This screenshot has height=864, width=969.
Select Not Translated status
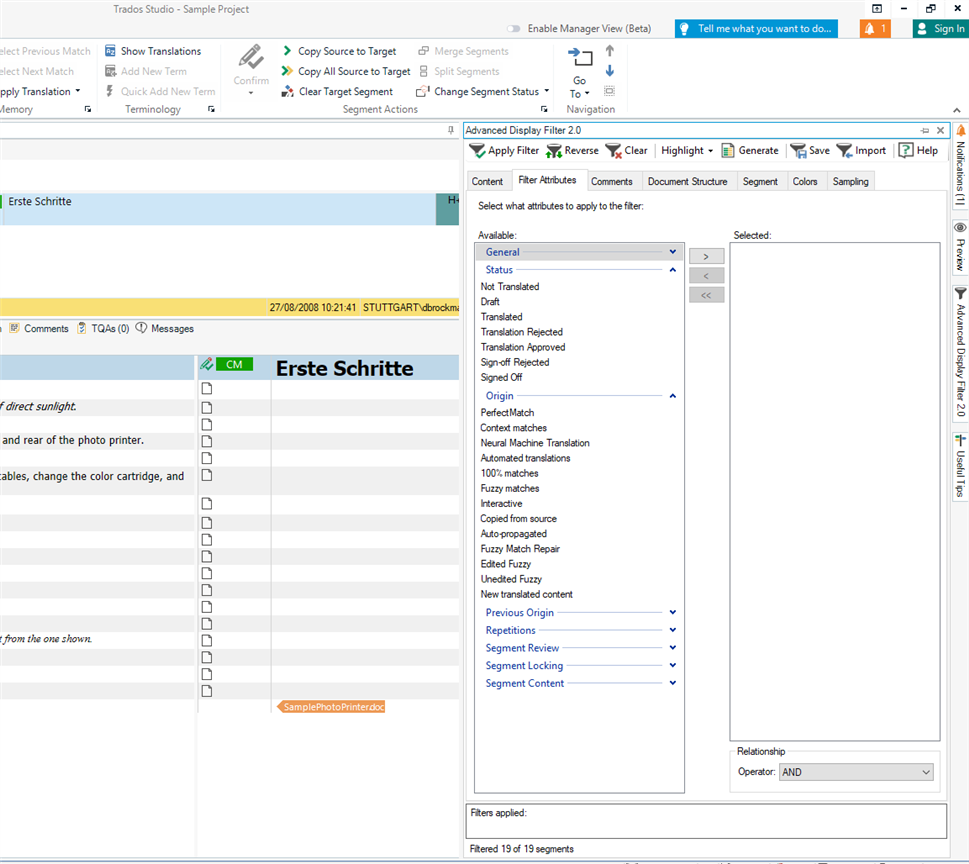tap(510, 287)
